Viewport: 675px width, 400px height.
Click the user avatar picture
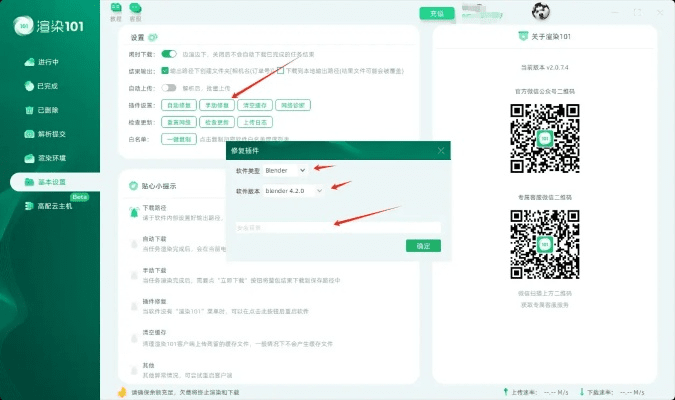[x=541, y=11]
